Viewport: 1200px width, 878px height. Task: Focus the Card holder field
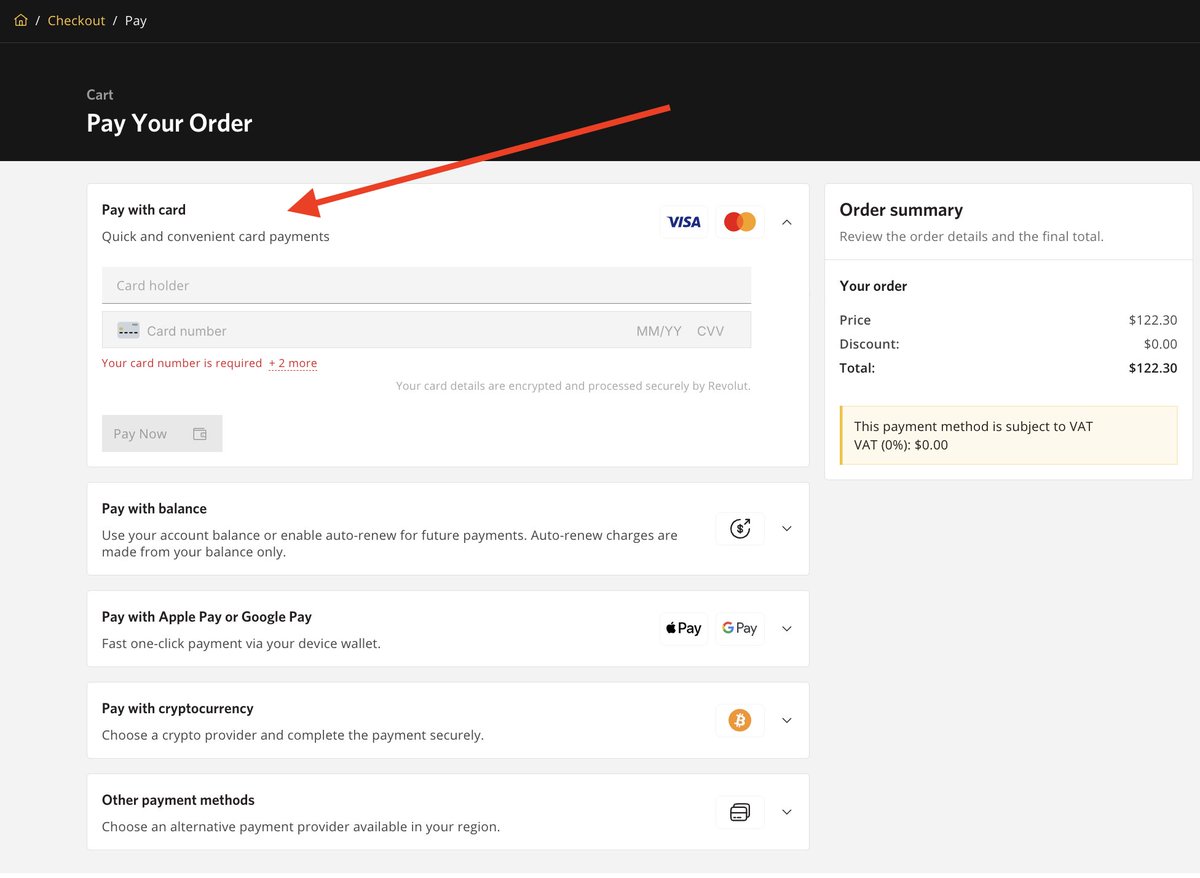426,285
